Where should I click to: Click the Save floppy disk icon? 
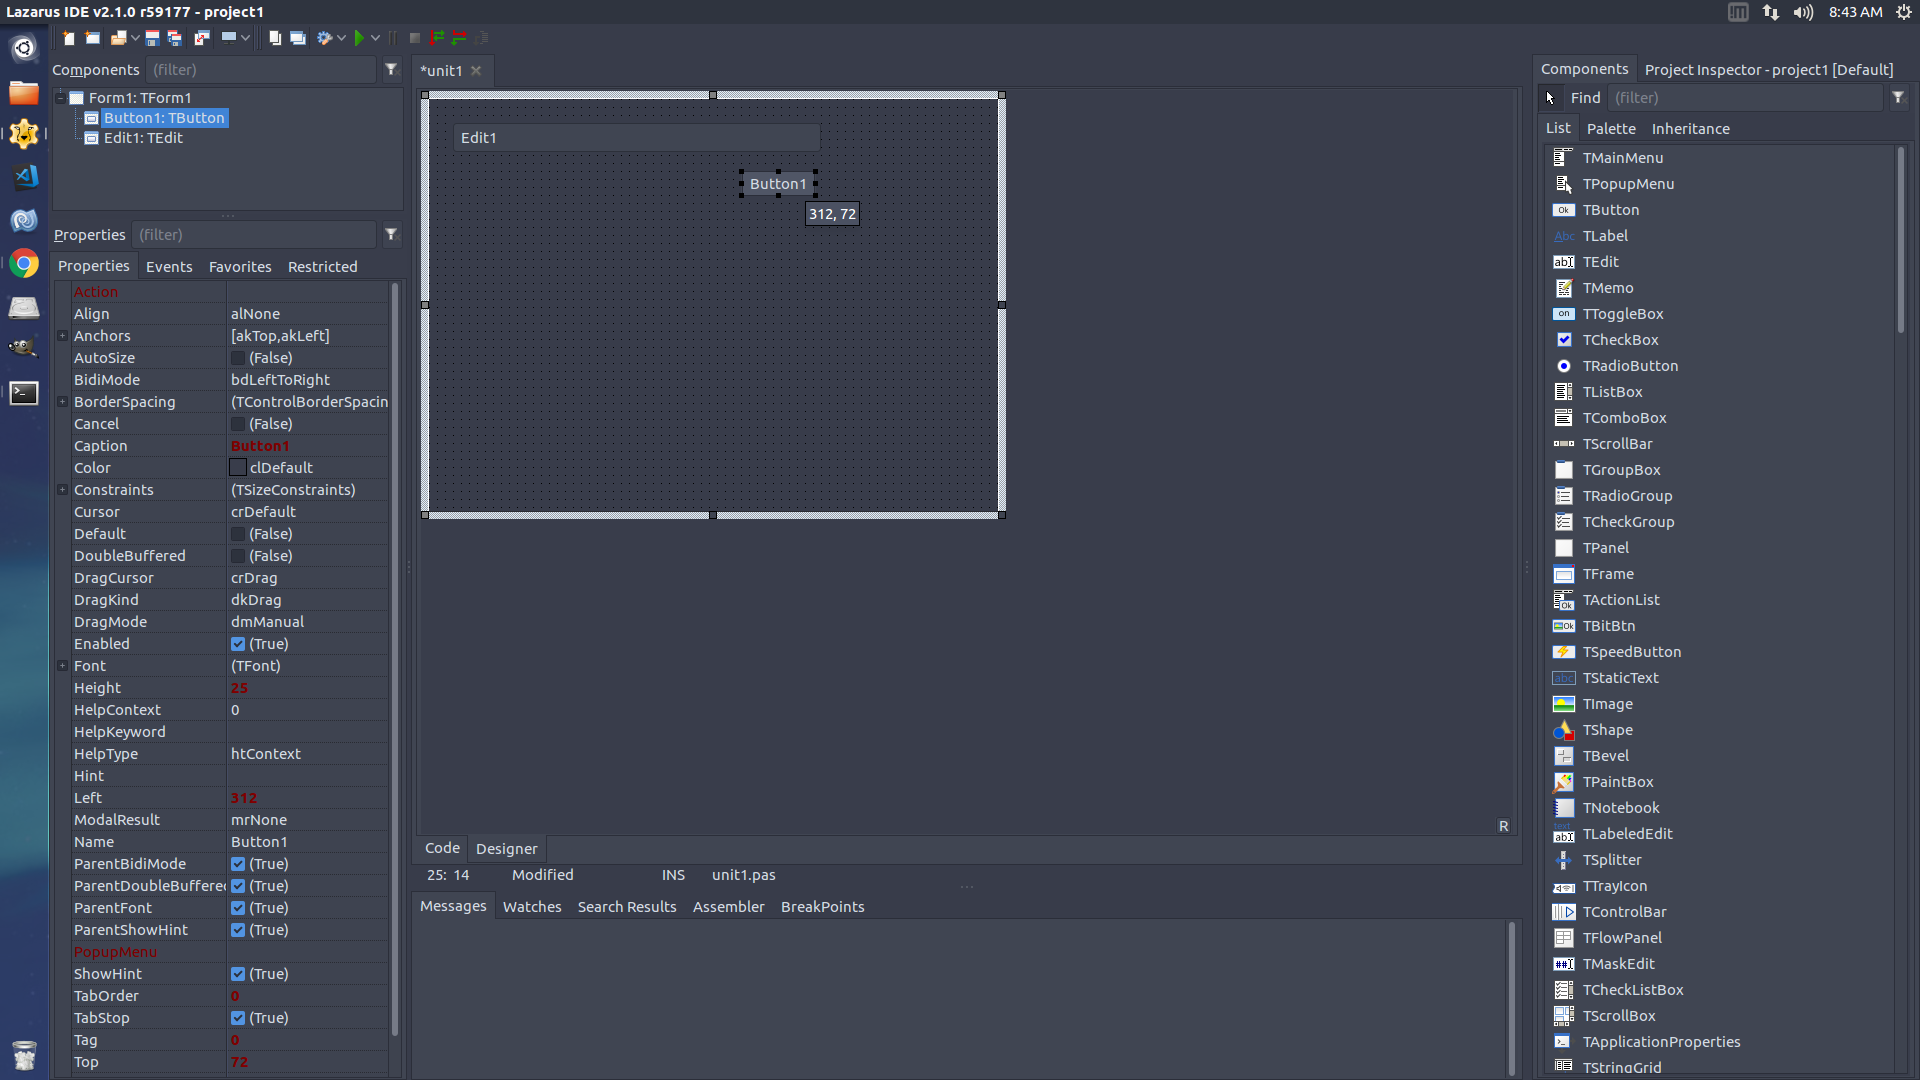pos(152,38)
